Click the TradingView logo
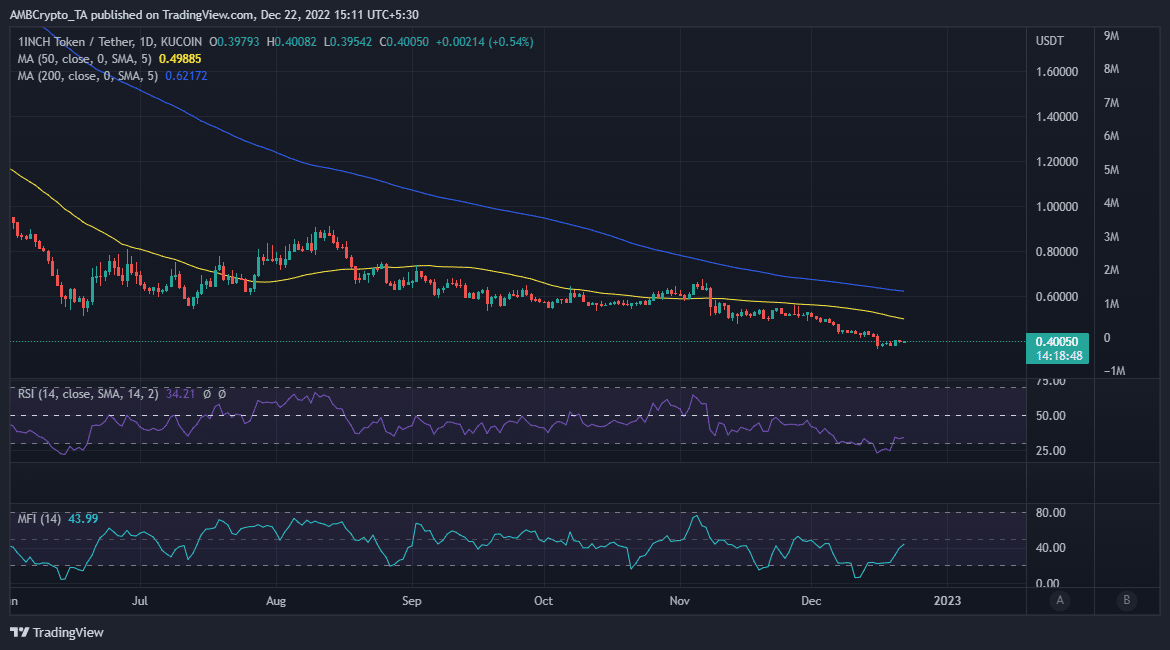Screen dimensions: 1170x650 pyautogui.click(x=57, y=632)
